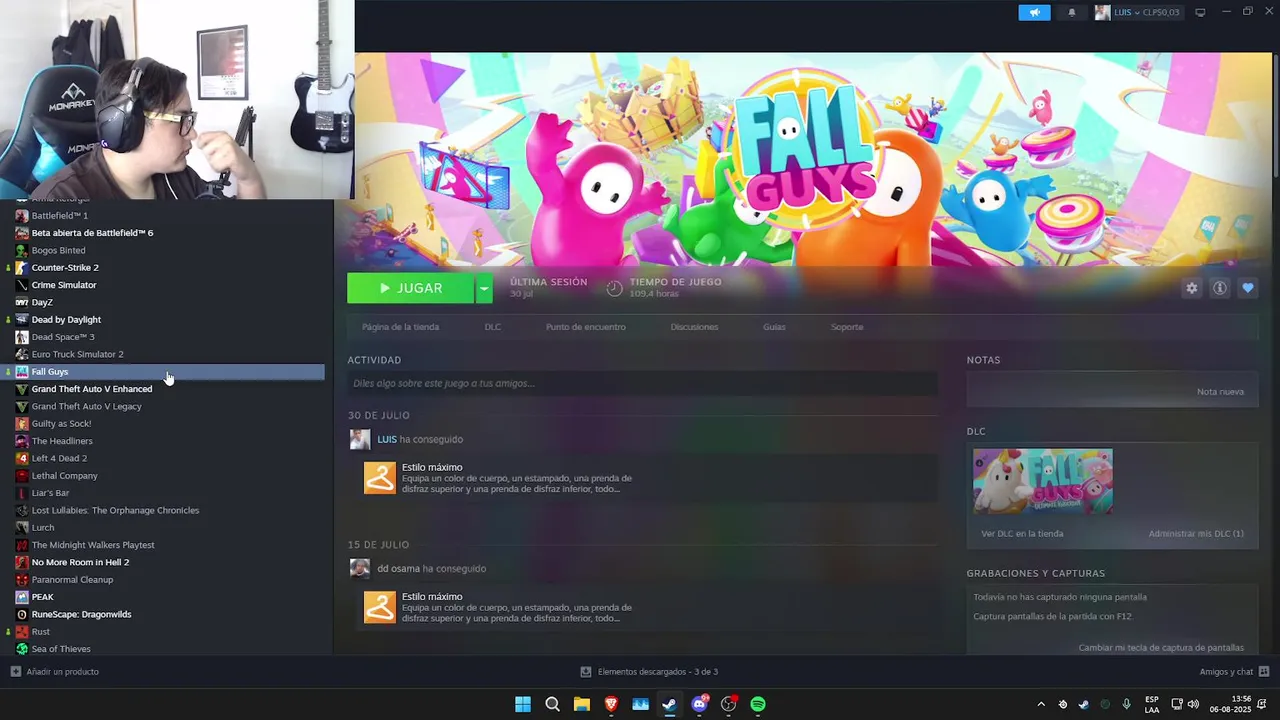
Task: Expand the arrow next to JUGAR
Action: (484, 288)
